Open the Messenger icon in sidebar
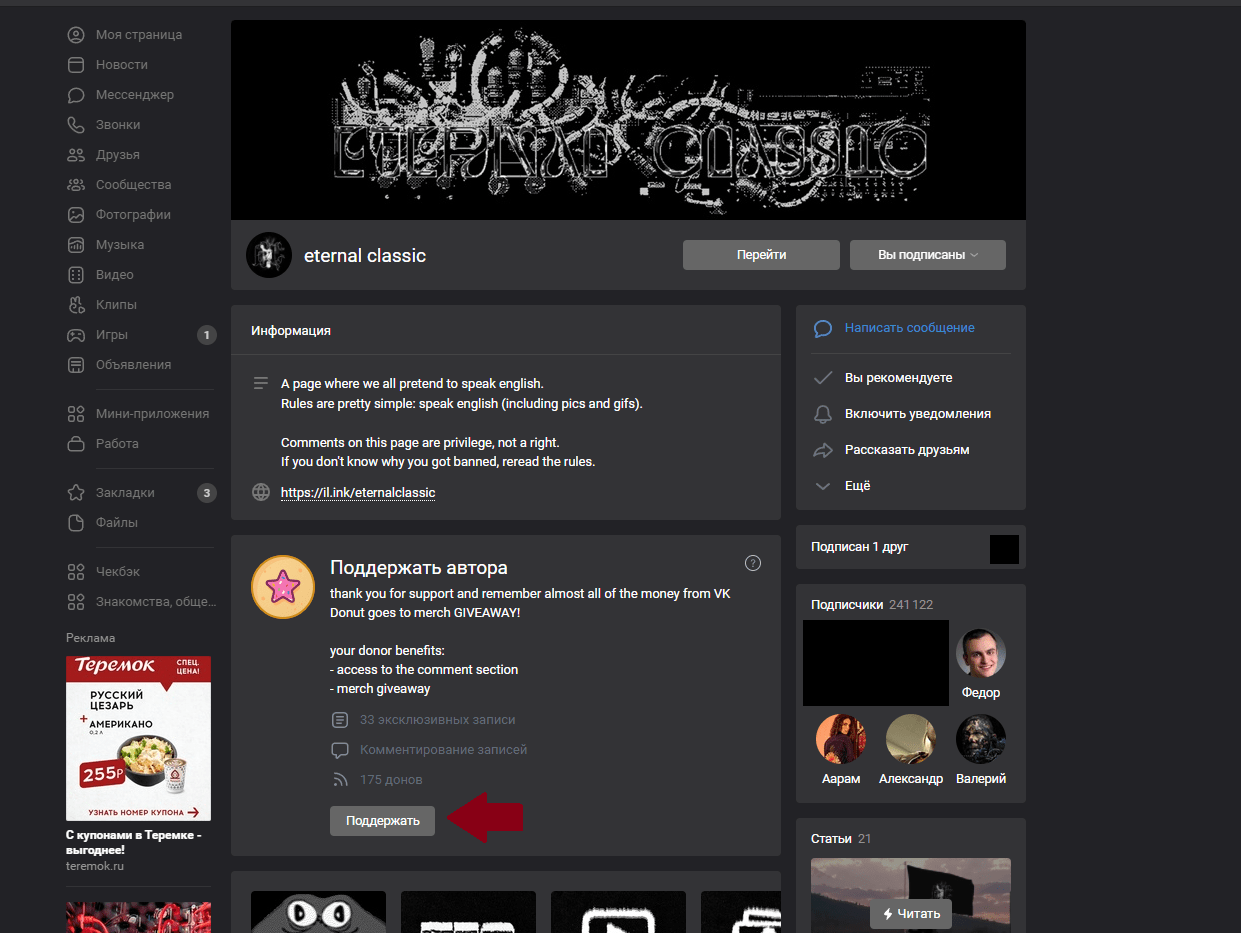The height and width of the screenshot is (933, 1241). 76,95
